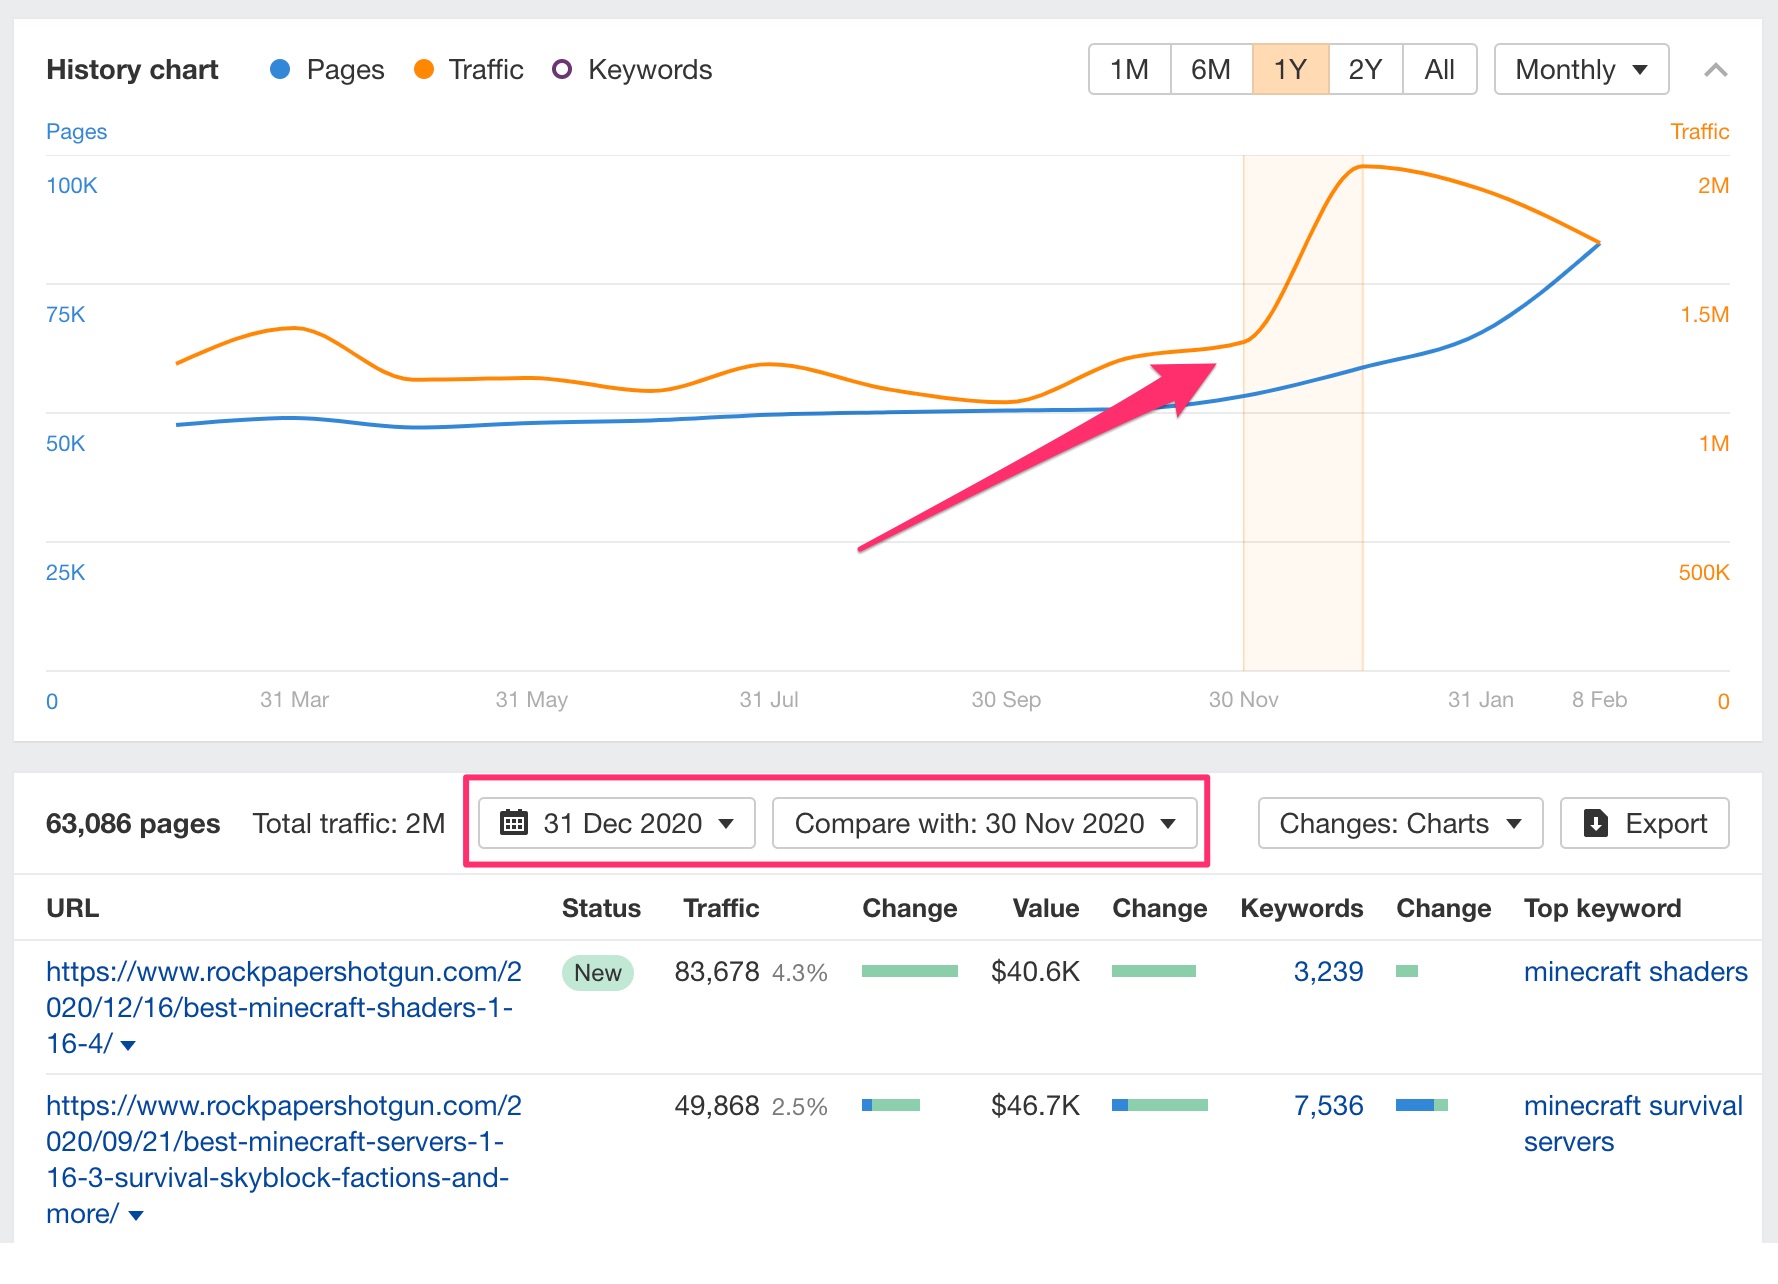Open the 31 Dec 2020 date picker
The height and width of the screenshot is (1284, 1778).
[617, 823]
